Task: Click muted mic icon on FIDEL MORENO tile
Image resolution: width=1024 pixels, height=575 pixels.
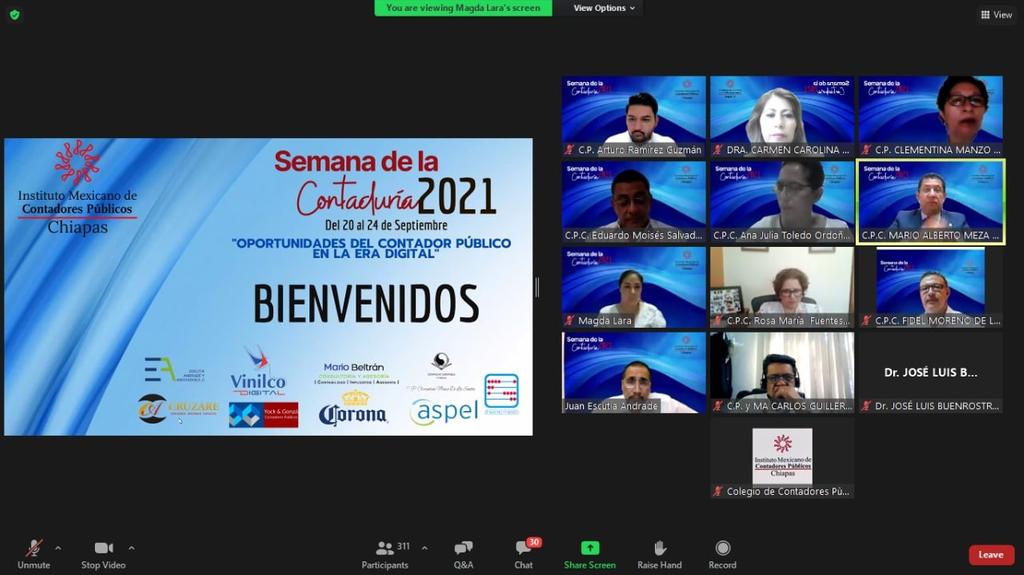Action: (x=866, y=321)
